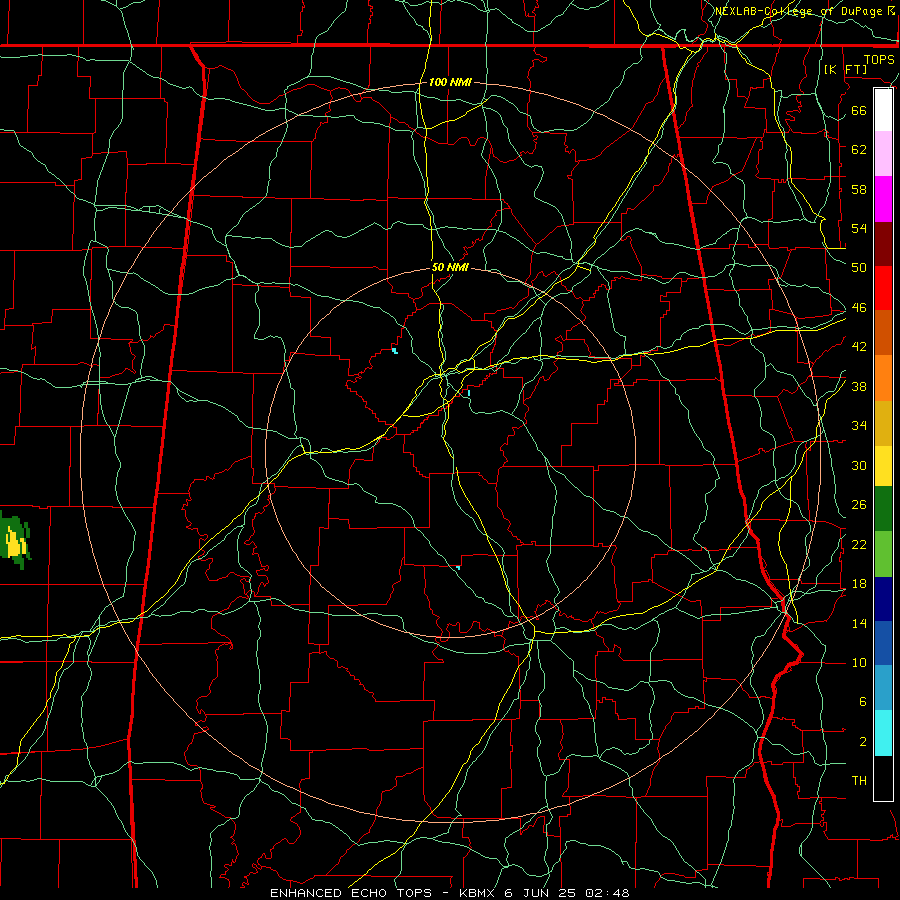Click the '22' legend value

pos(859,544)
